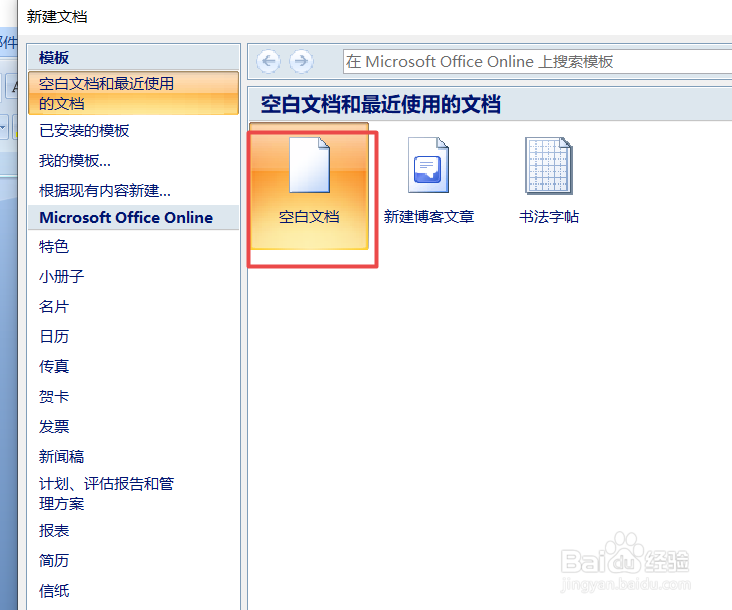Select the 新闻稿 template category

[62, 456]
